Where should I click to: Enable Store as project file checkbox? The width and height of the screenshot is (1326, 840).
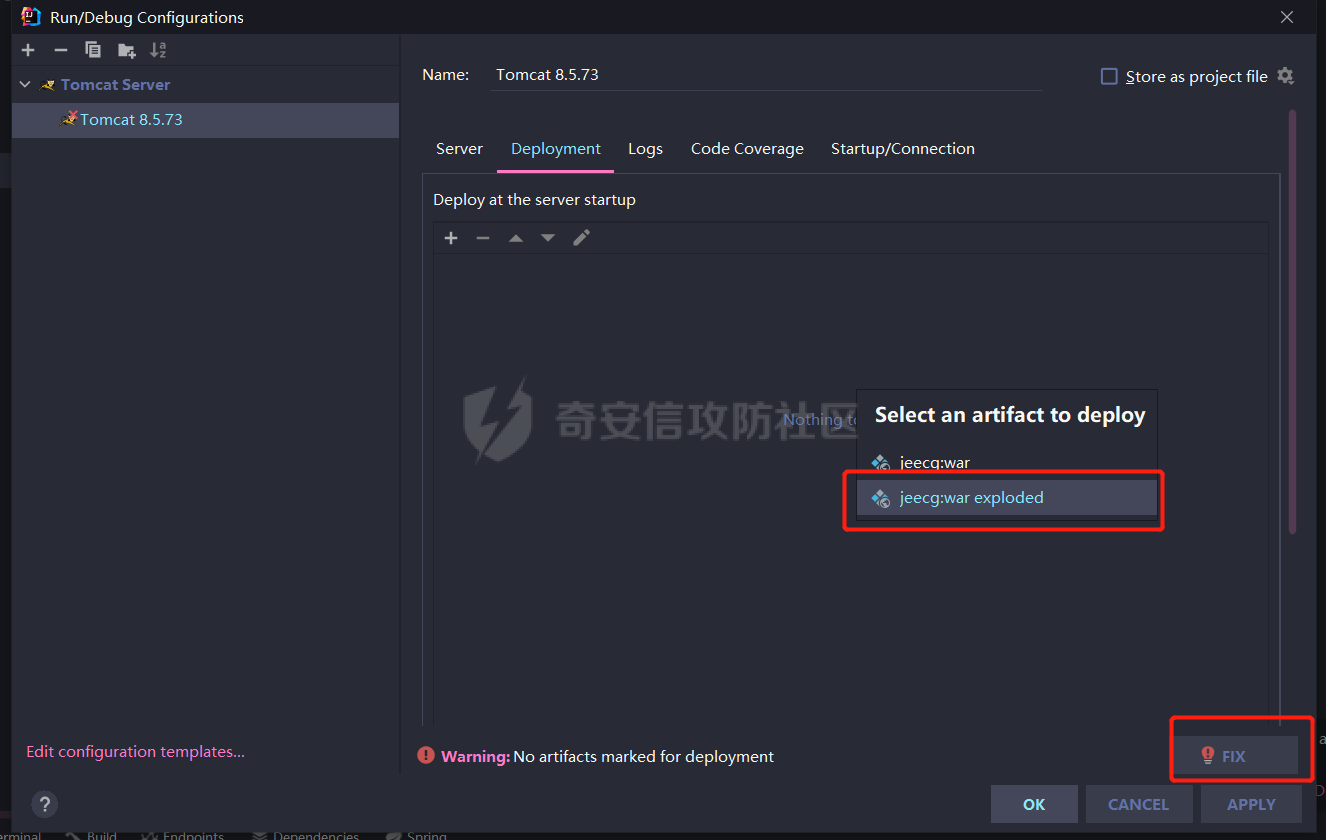(x=1109, y=77)
